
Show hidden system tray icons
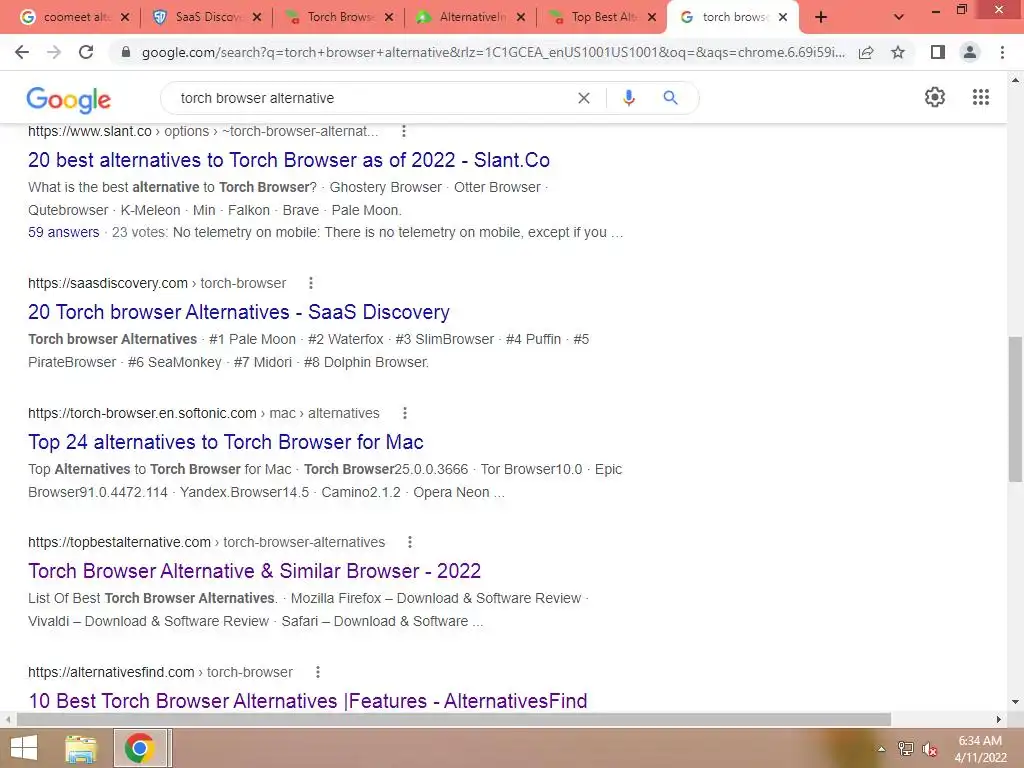[x=881, y=749]
